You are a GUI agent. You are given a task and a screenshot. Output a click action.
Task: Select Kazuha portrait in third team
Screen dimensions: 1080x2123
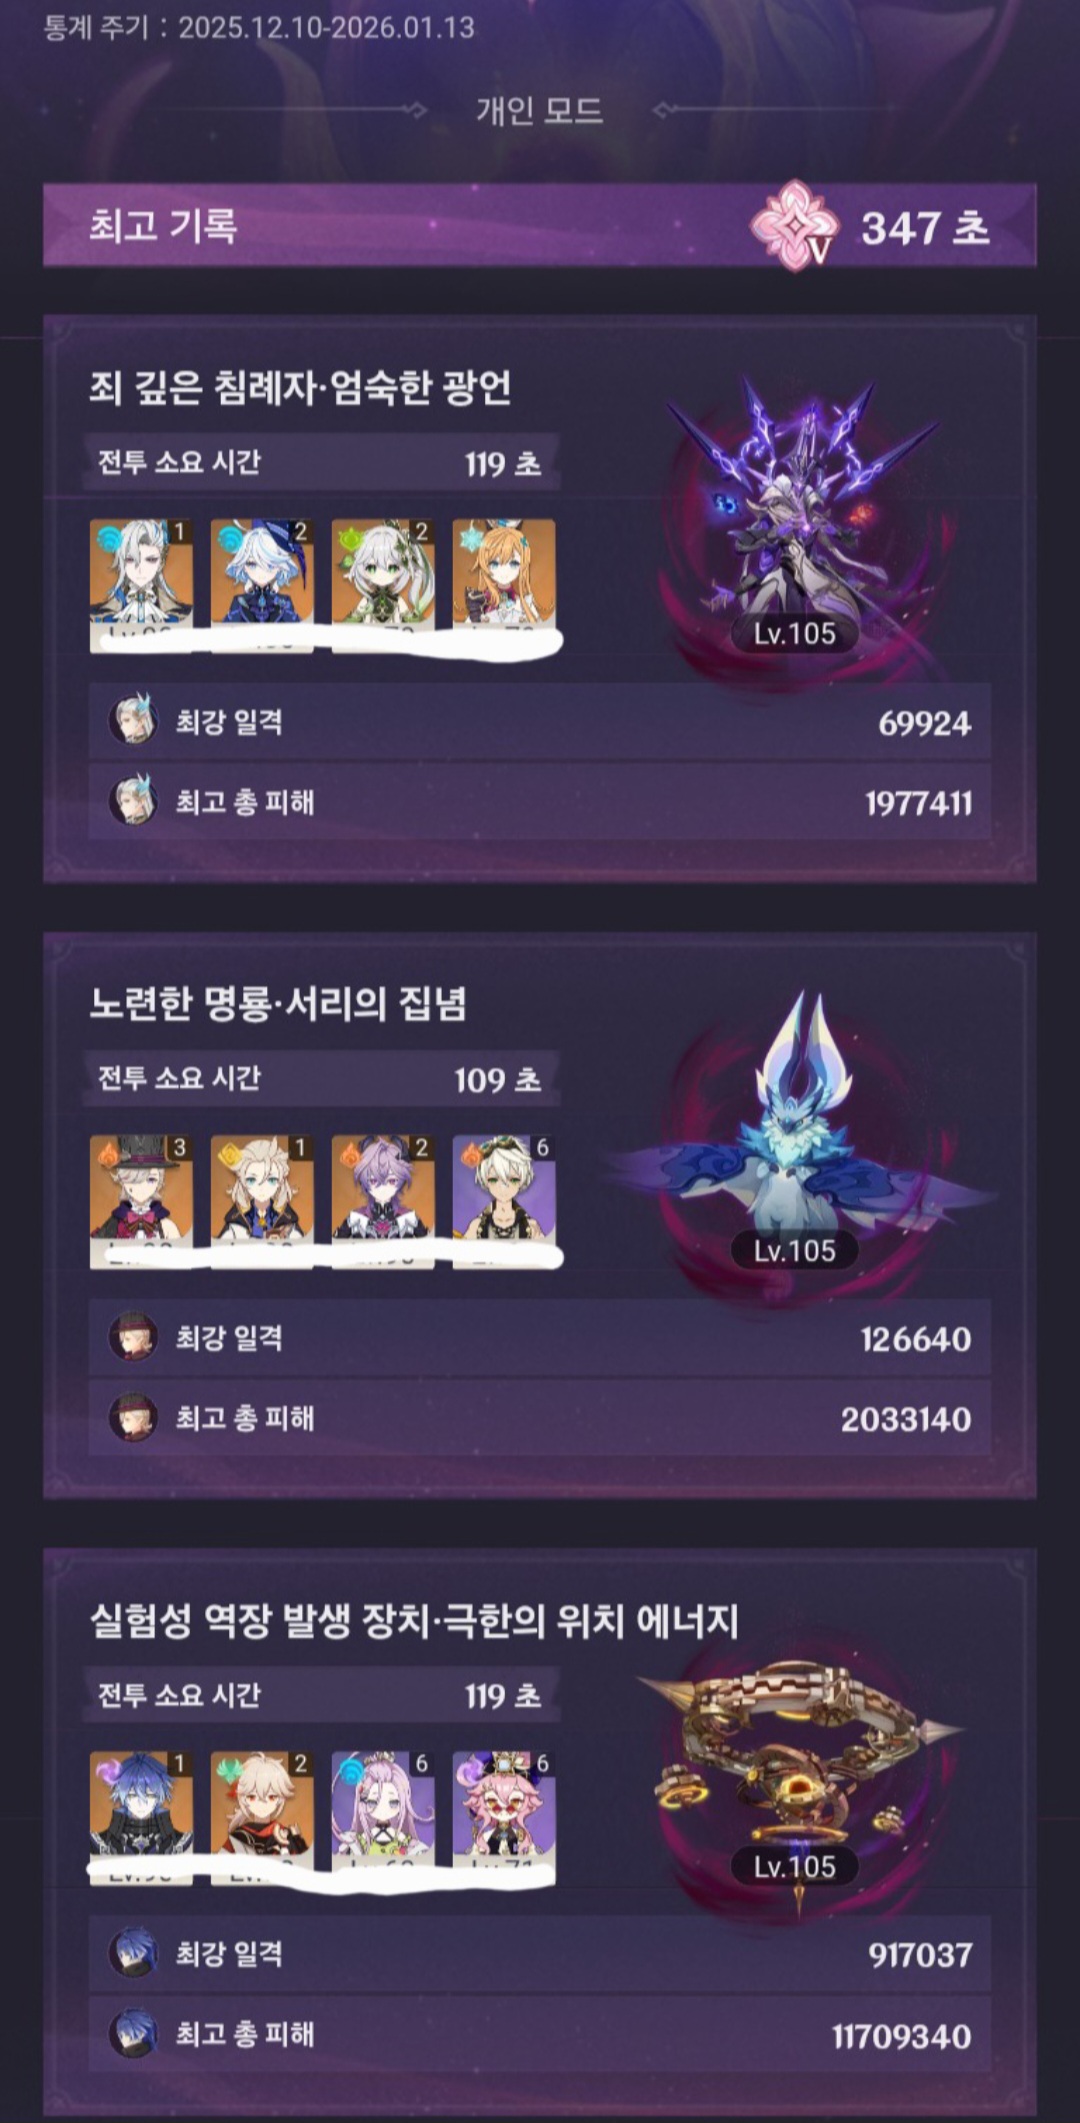click(262, 1818)
